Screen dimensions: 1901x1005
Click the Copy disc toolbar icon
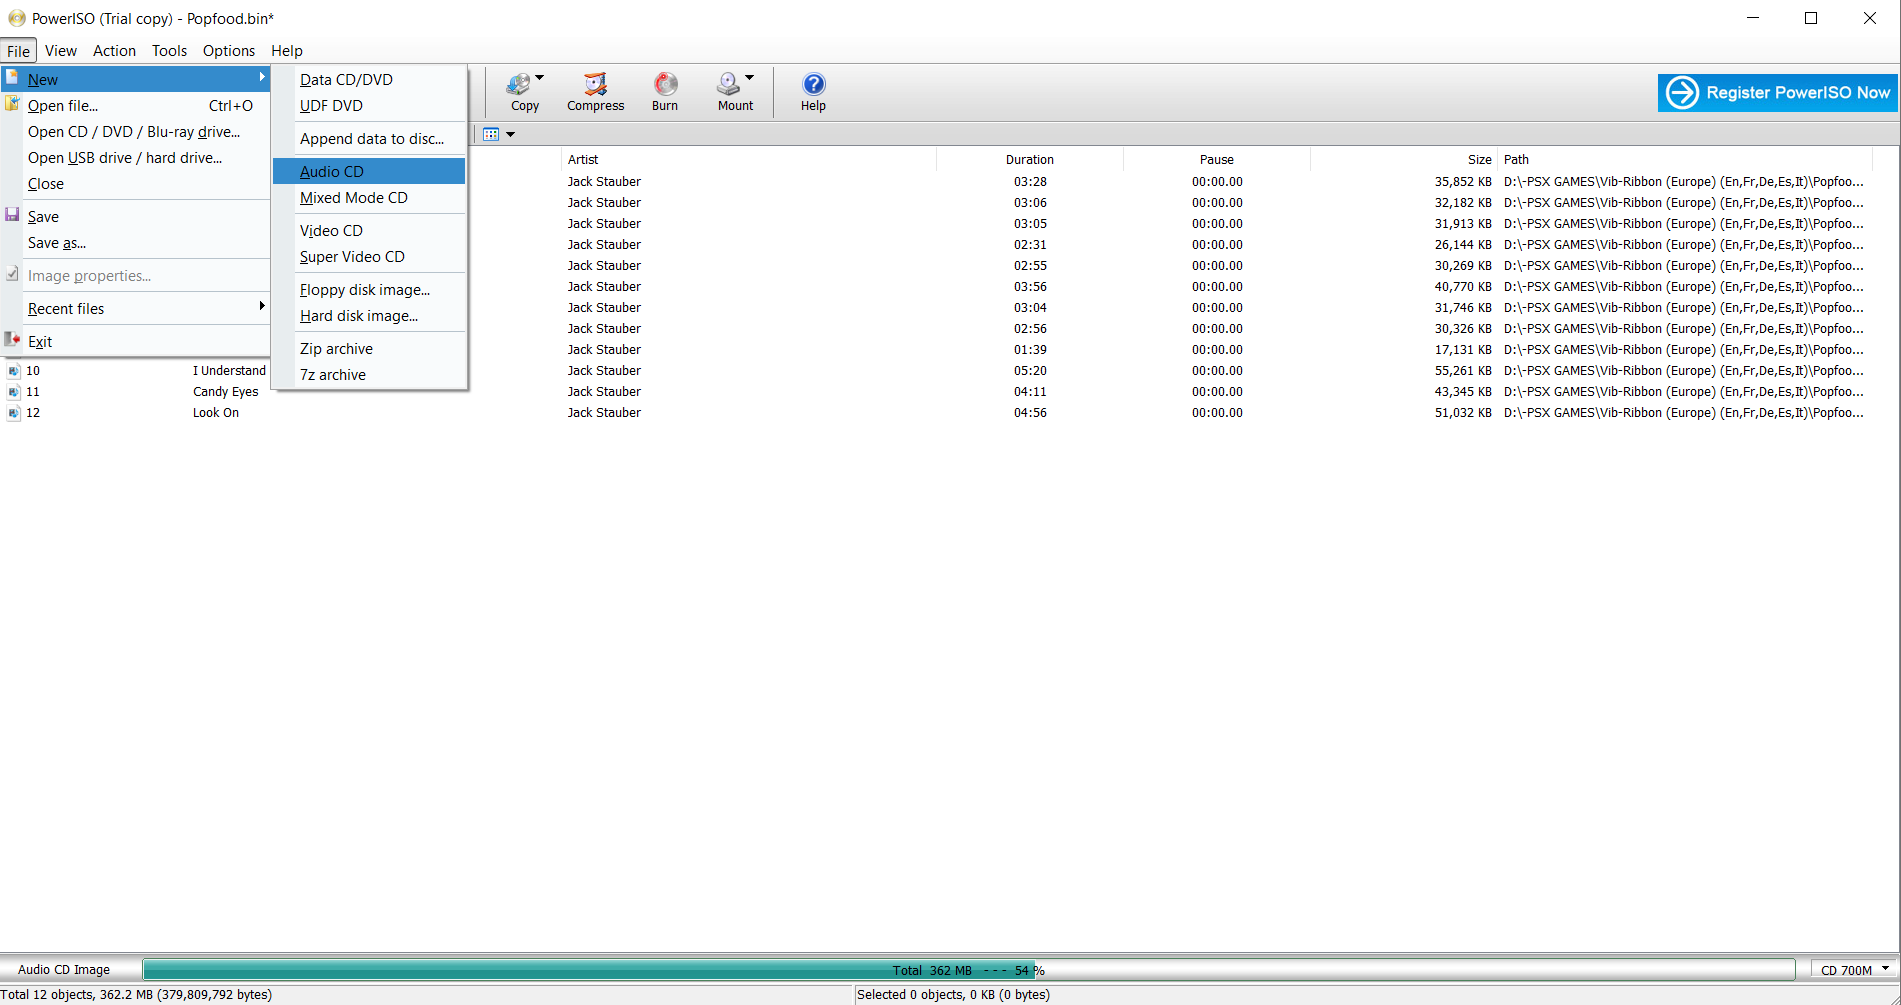tap(519, 84)
